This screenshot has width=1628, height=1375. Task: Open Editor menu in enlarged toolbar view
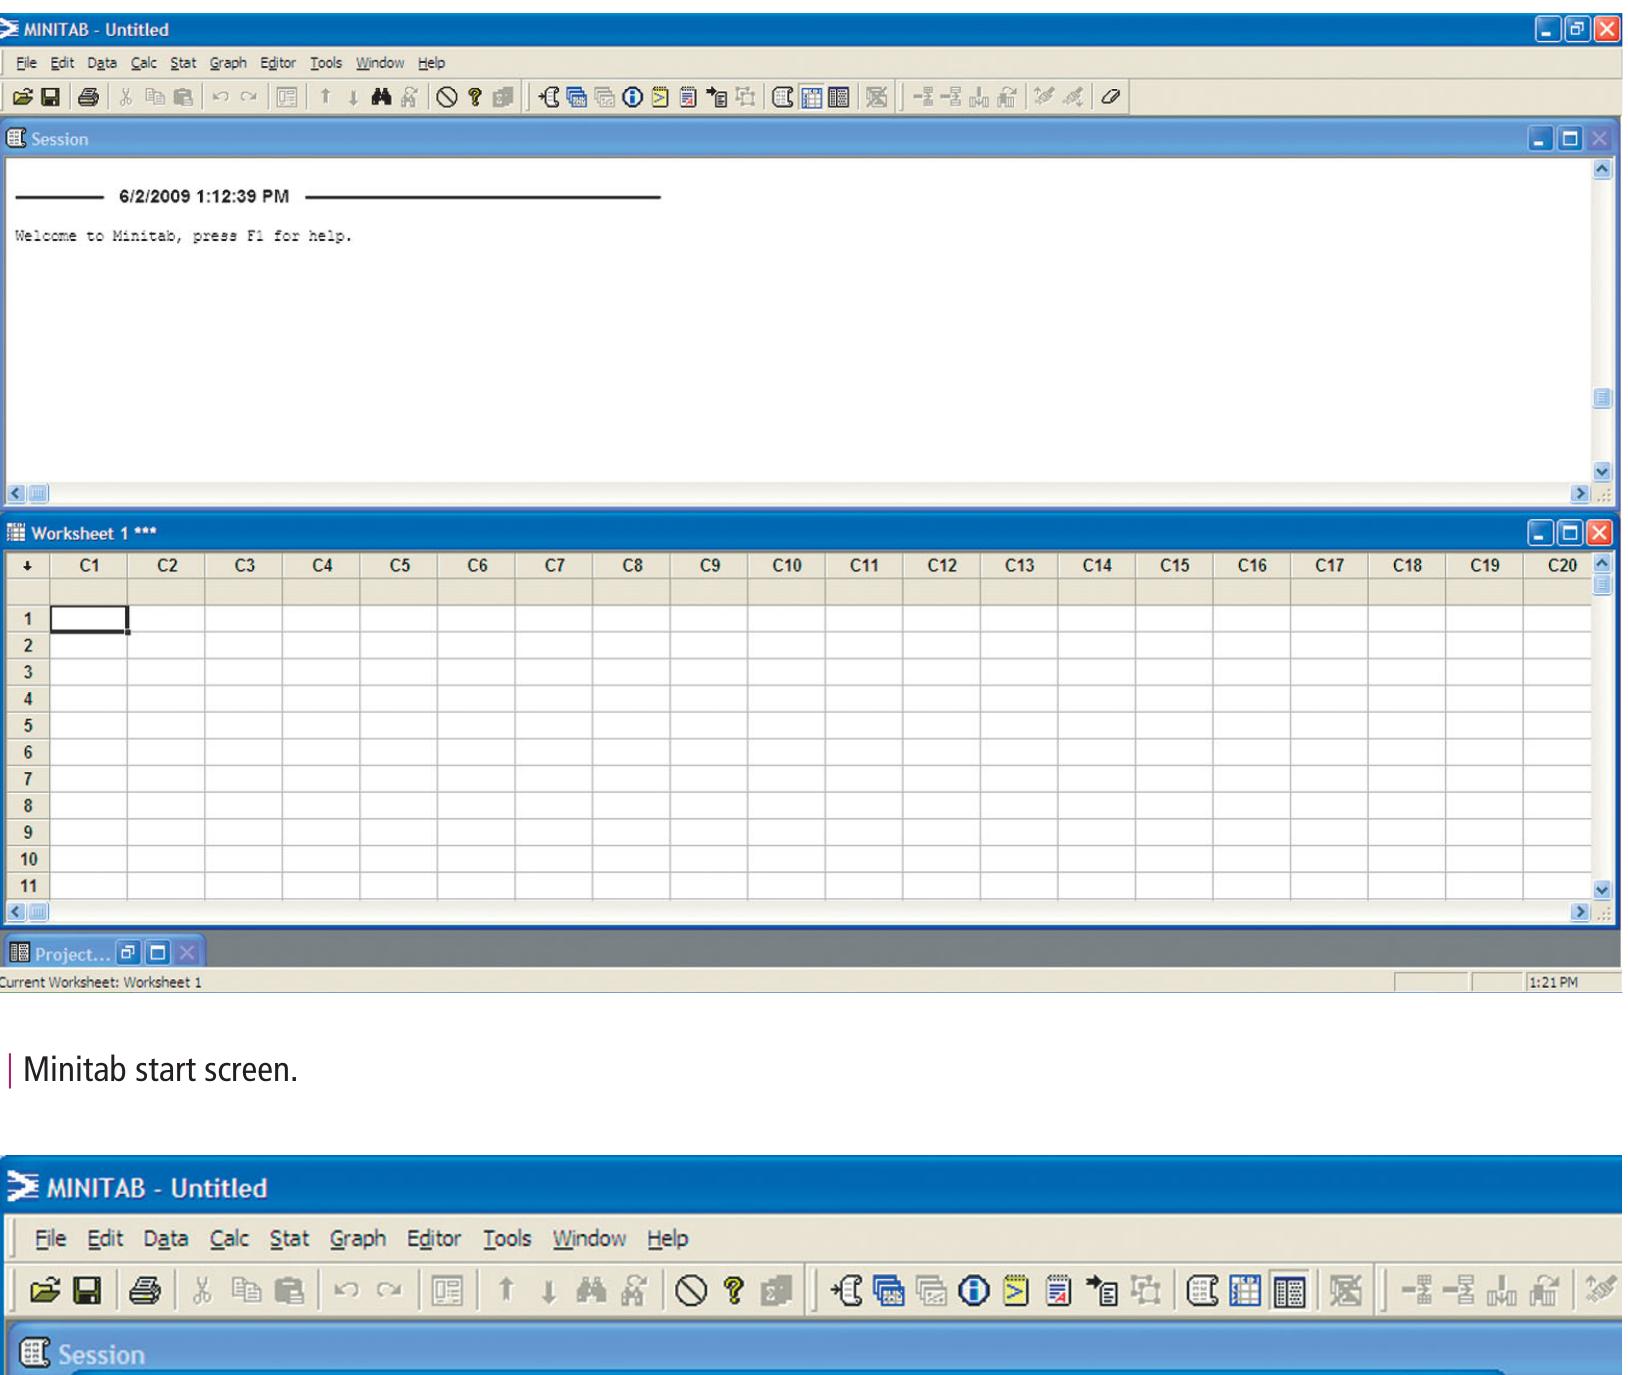(434, 1239)
